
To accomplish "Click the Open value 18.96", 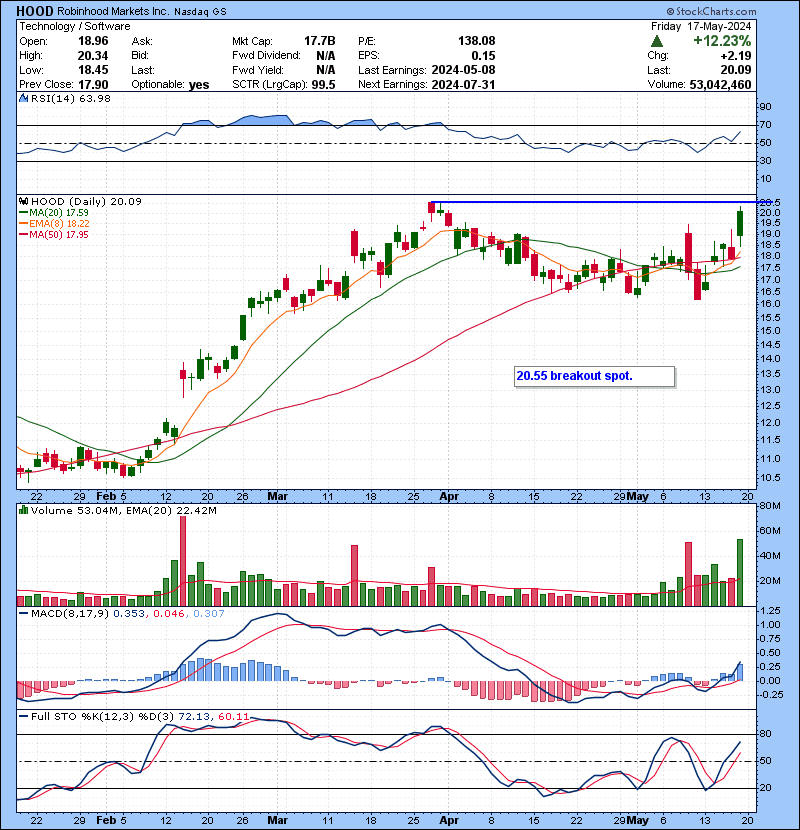I will point(93,41).
